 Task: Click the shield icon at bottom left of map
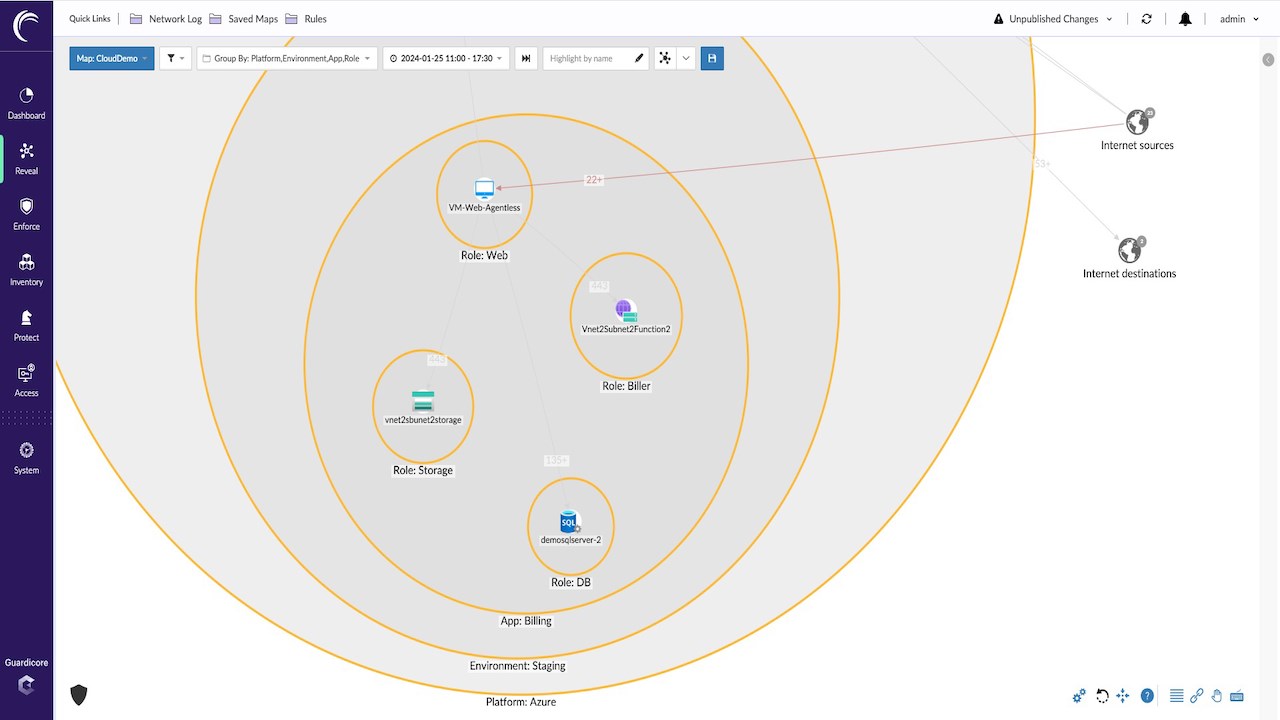coord(79,694)
